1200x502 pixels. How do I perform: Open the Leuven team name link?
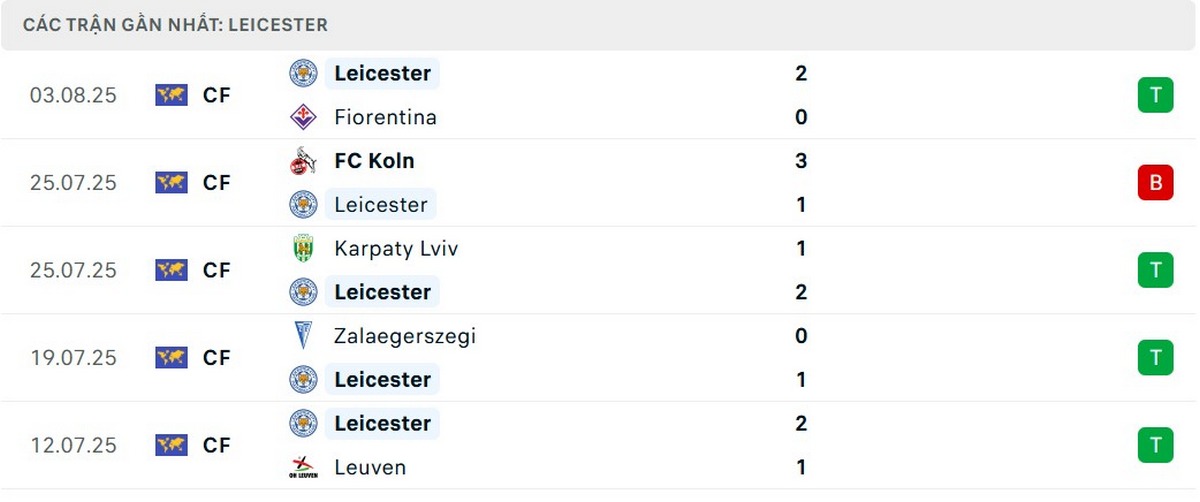pos(370,467)
